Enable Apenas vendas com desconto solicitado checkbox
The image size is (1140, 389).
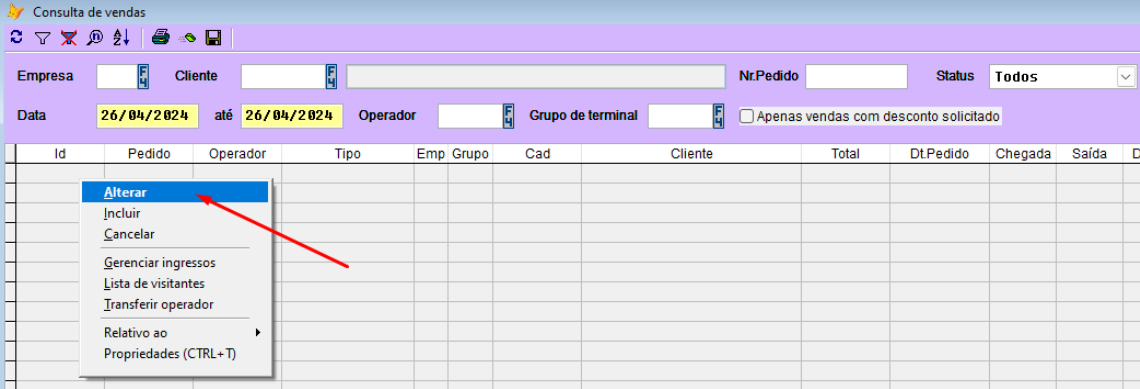click(747, 116)
